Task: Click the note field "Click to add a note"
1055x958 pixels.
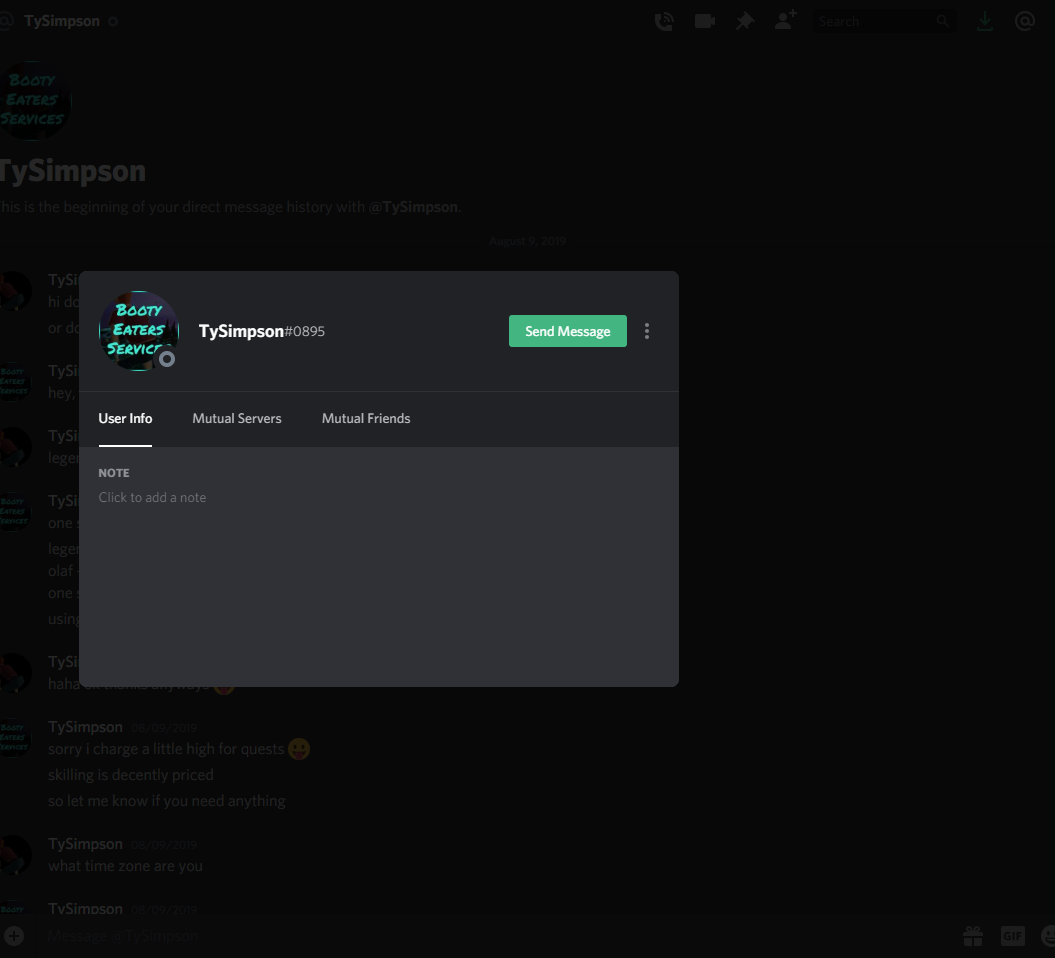Action: pos(152,497)
